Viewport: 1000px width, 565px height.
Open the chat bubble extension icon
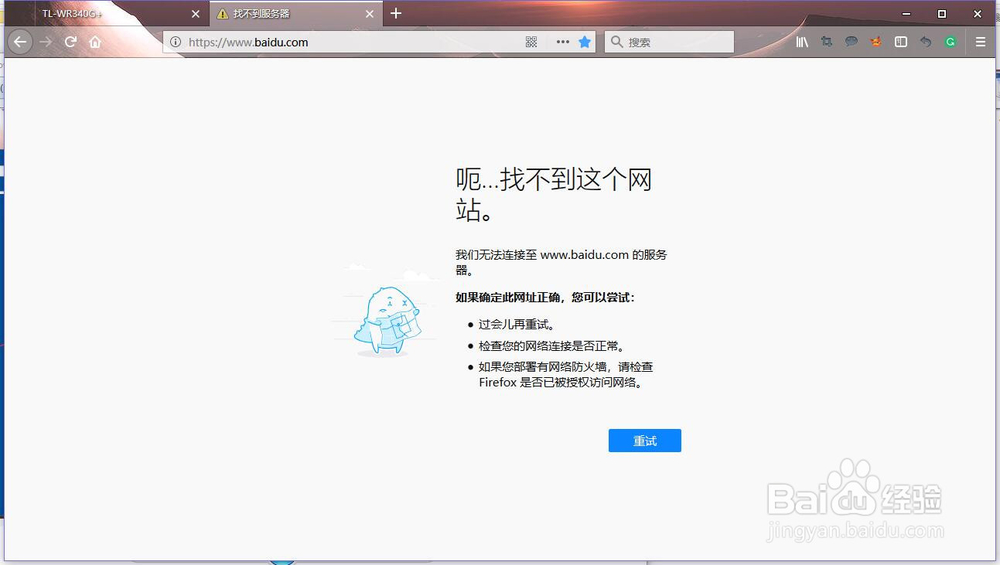point(851,42)
